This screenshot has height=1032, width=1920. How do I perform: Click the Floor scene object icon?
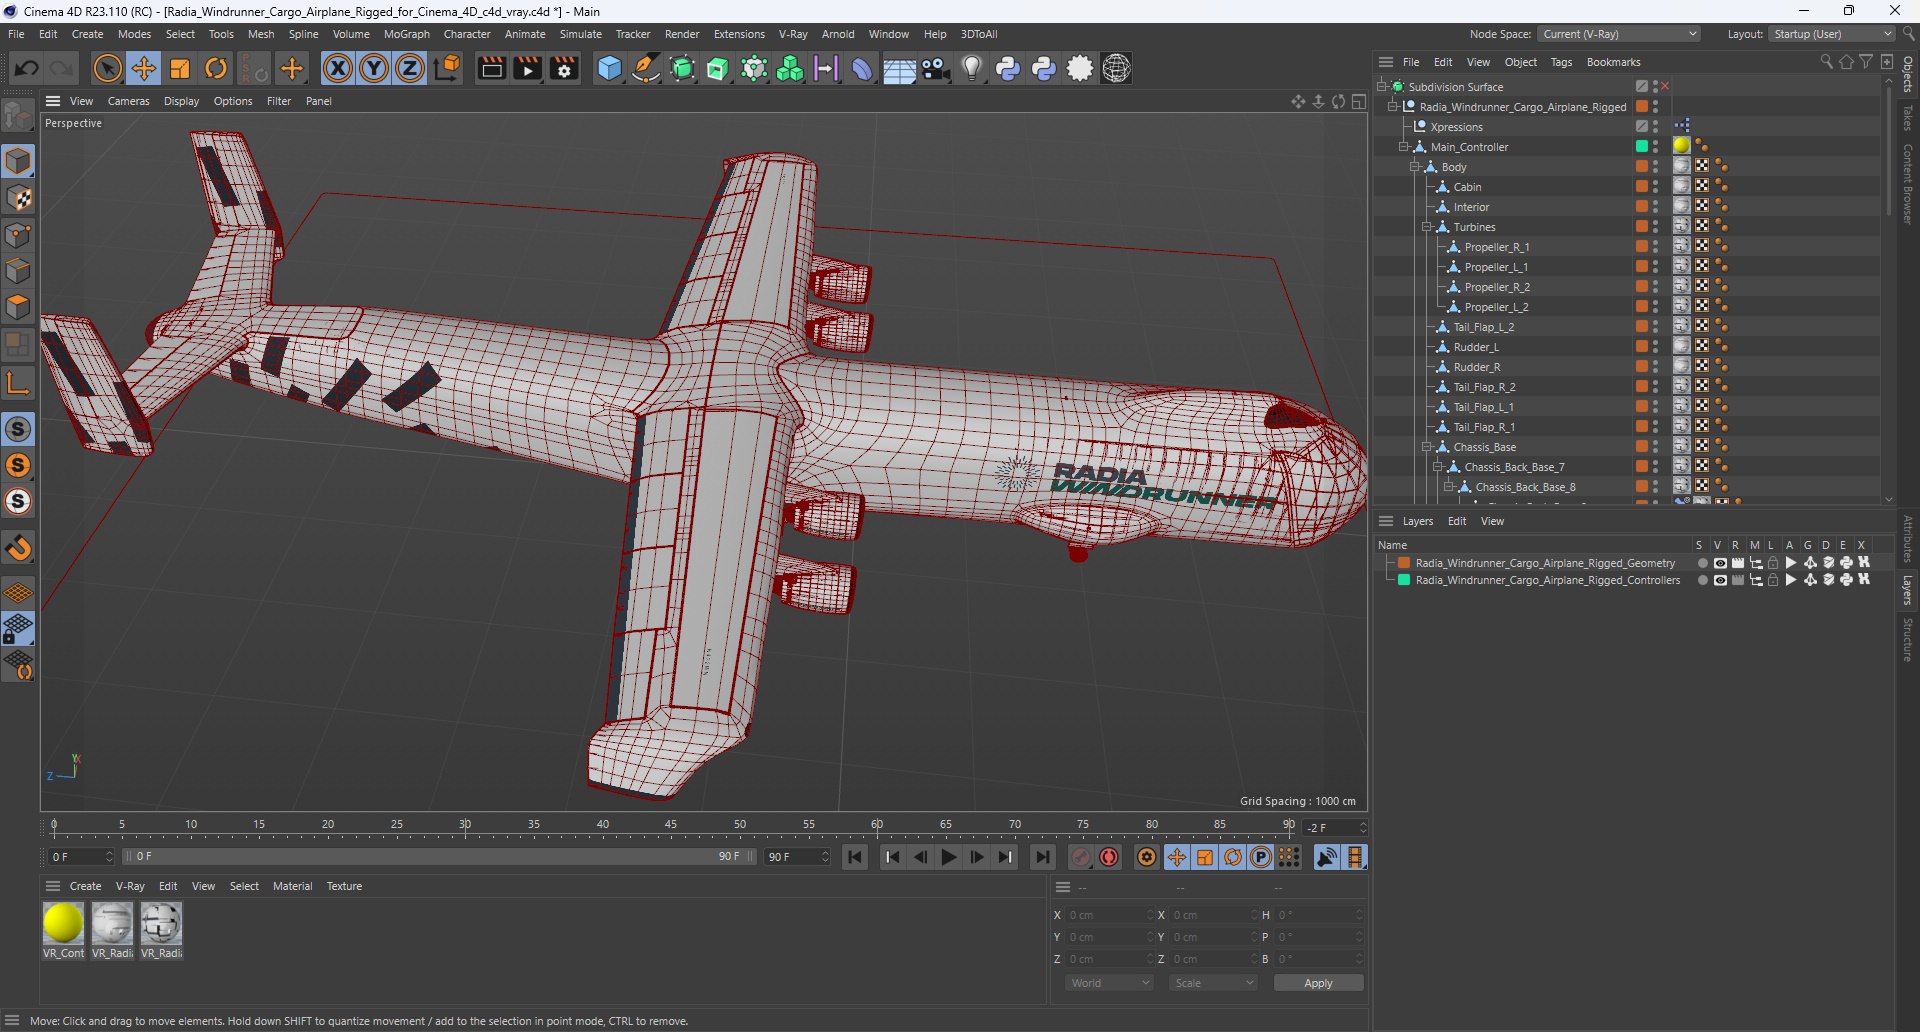point(899,70)
